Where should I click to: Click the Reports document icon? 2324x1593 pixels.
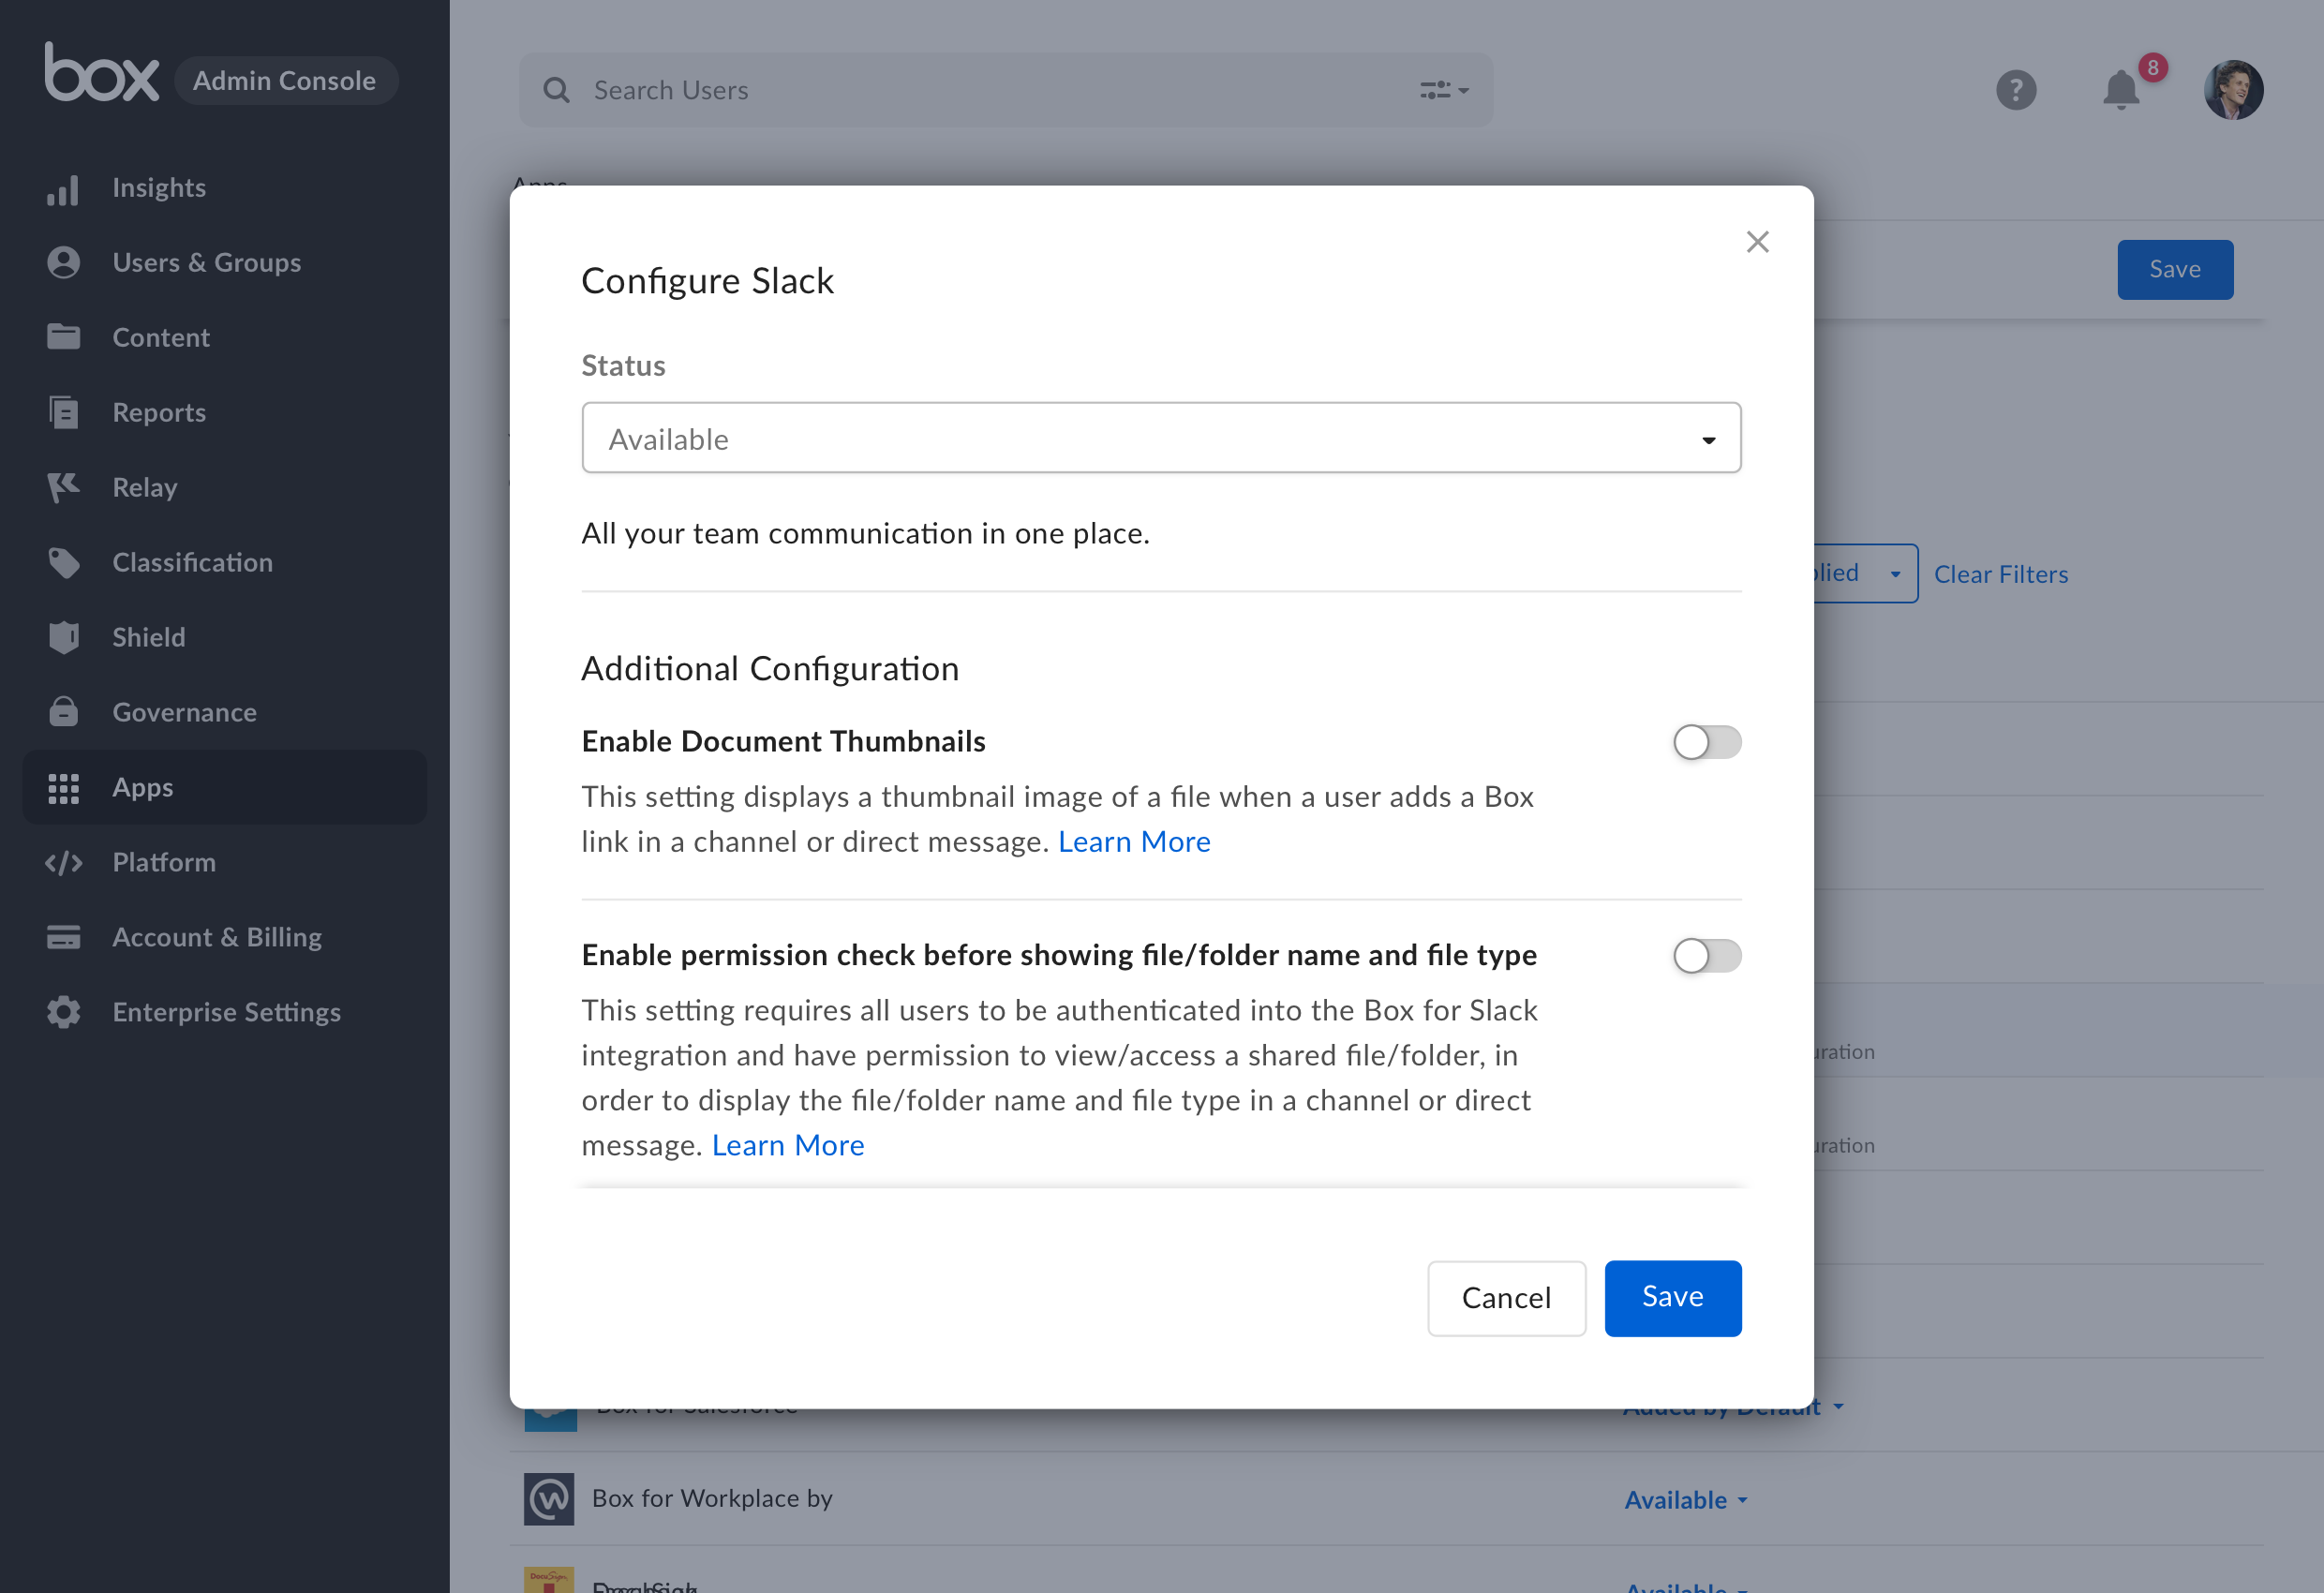point(63,412)
